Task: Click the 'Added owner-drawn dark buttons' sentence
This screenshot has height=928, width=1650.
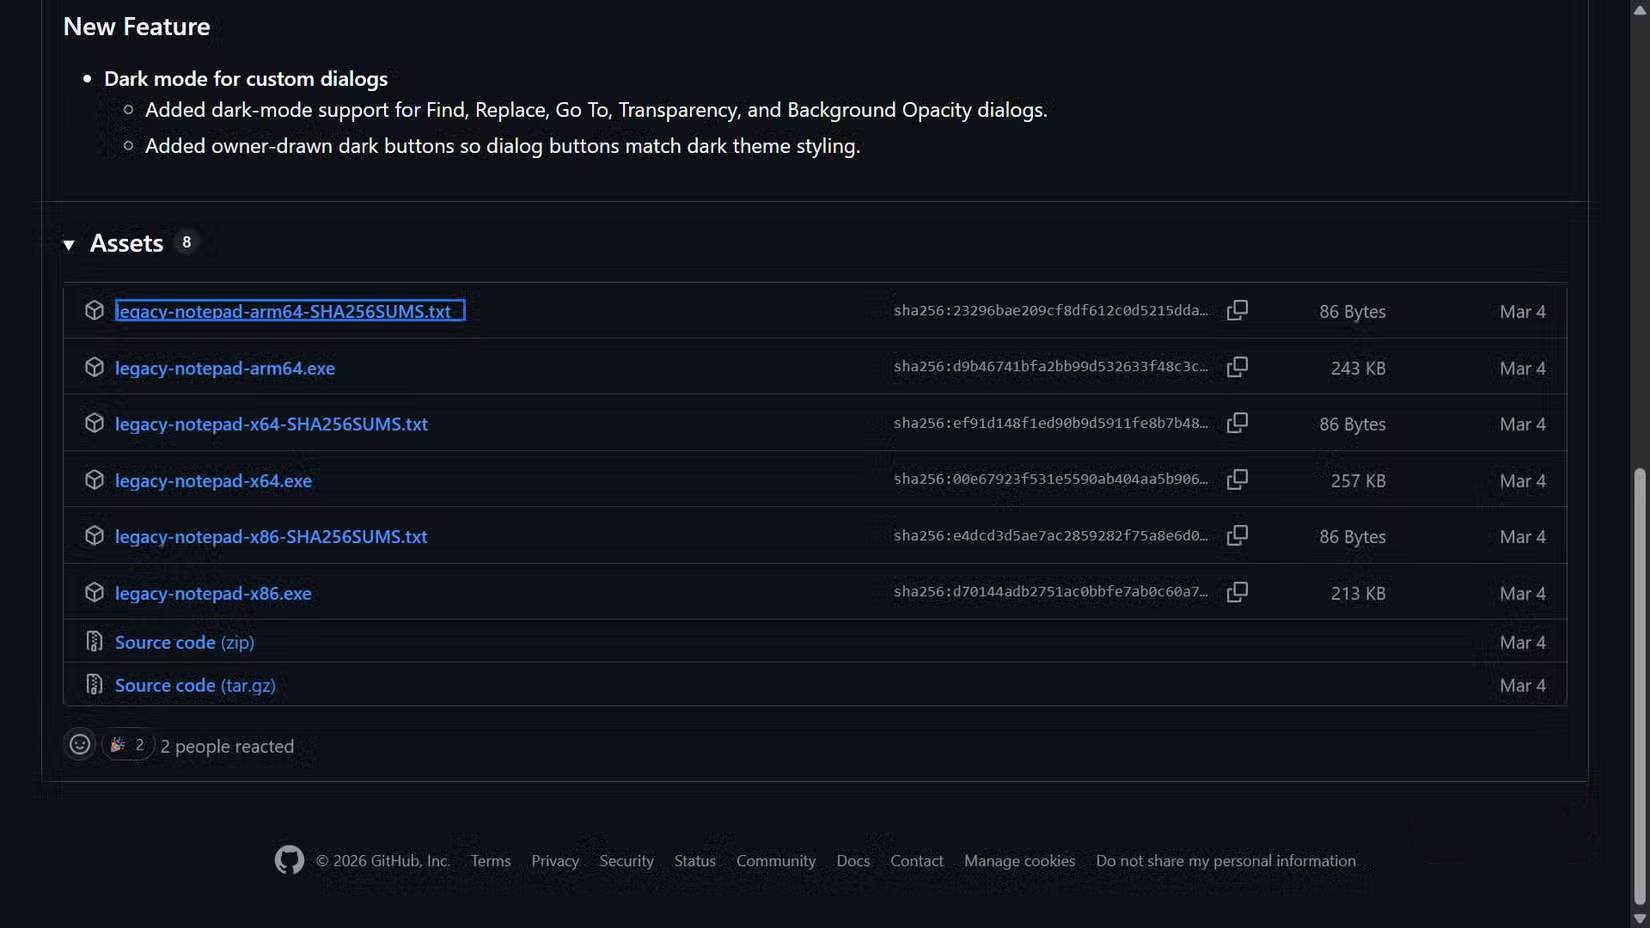Action: pos(502,146)
